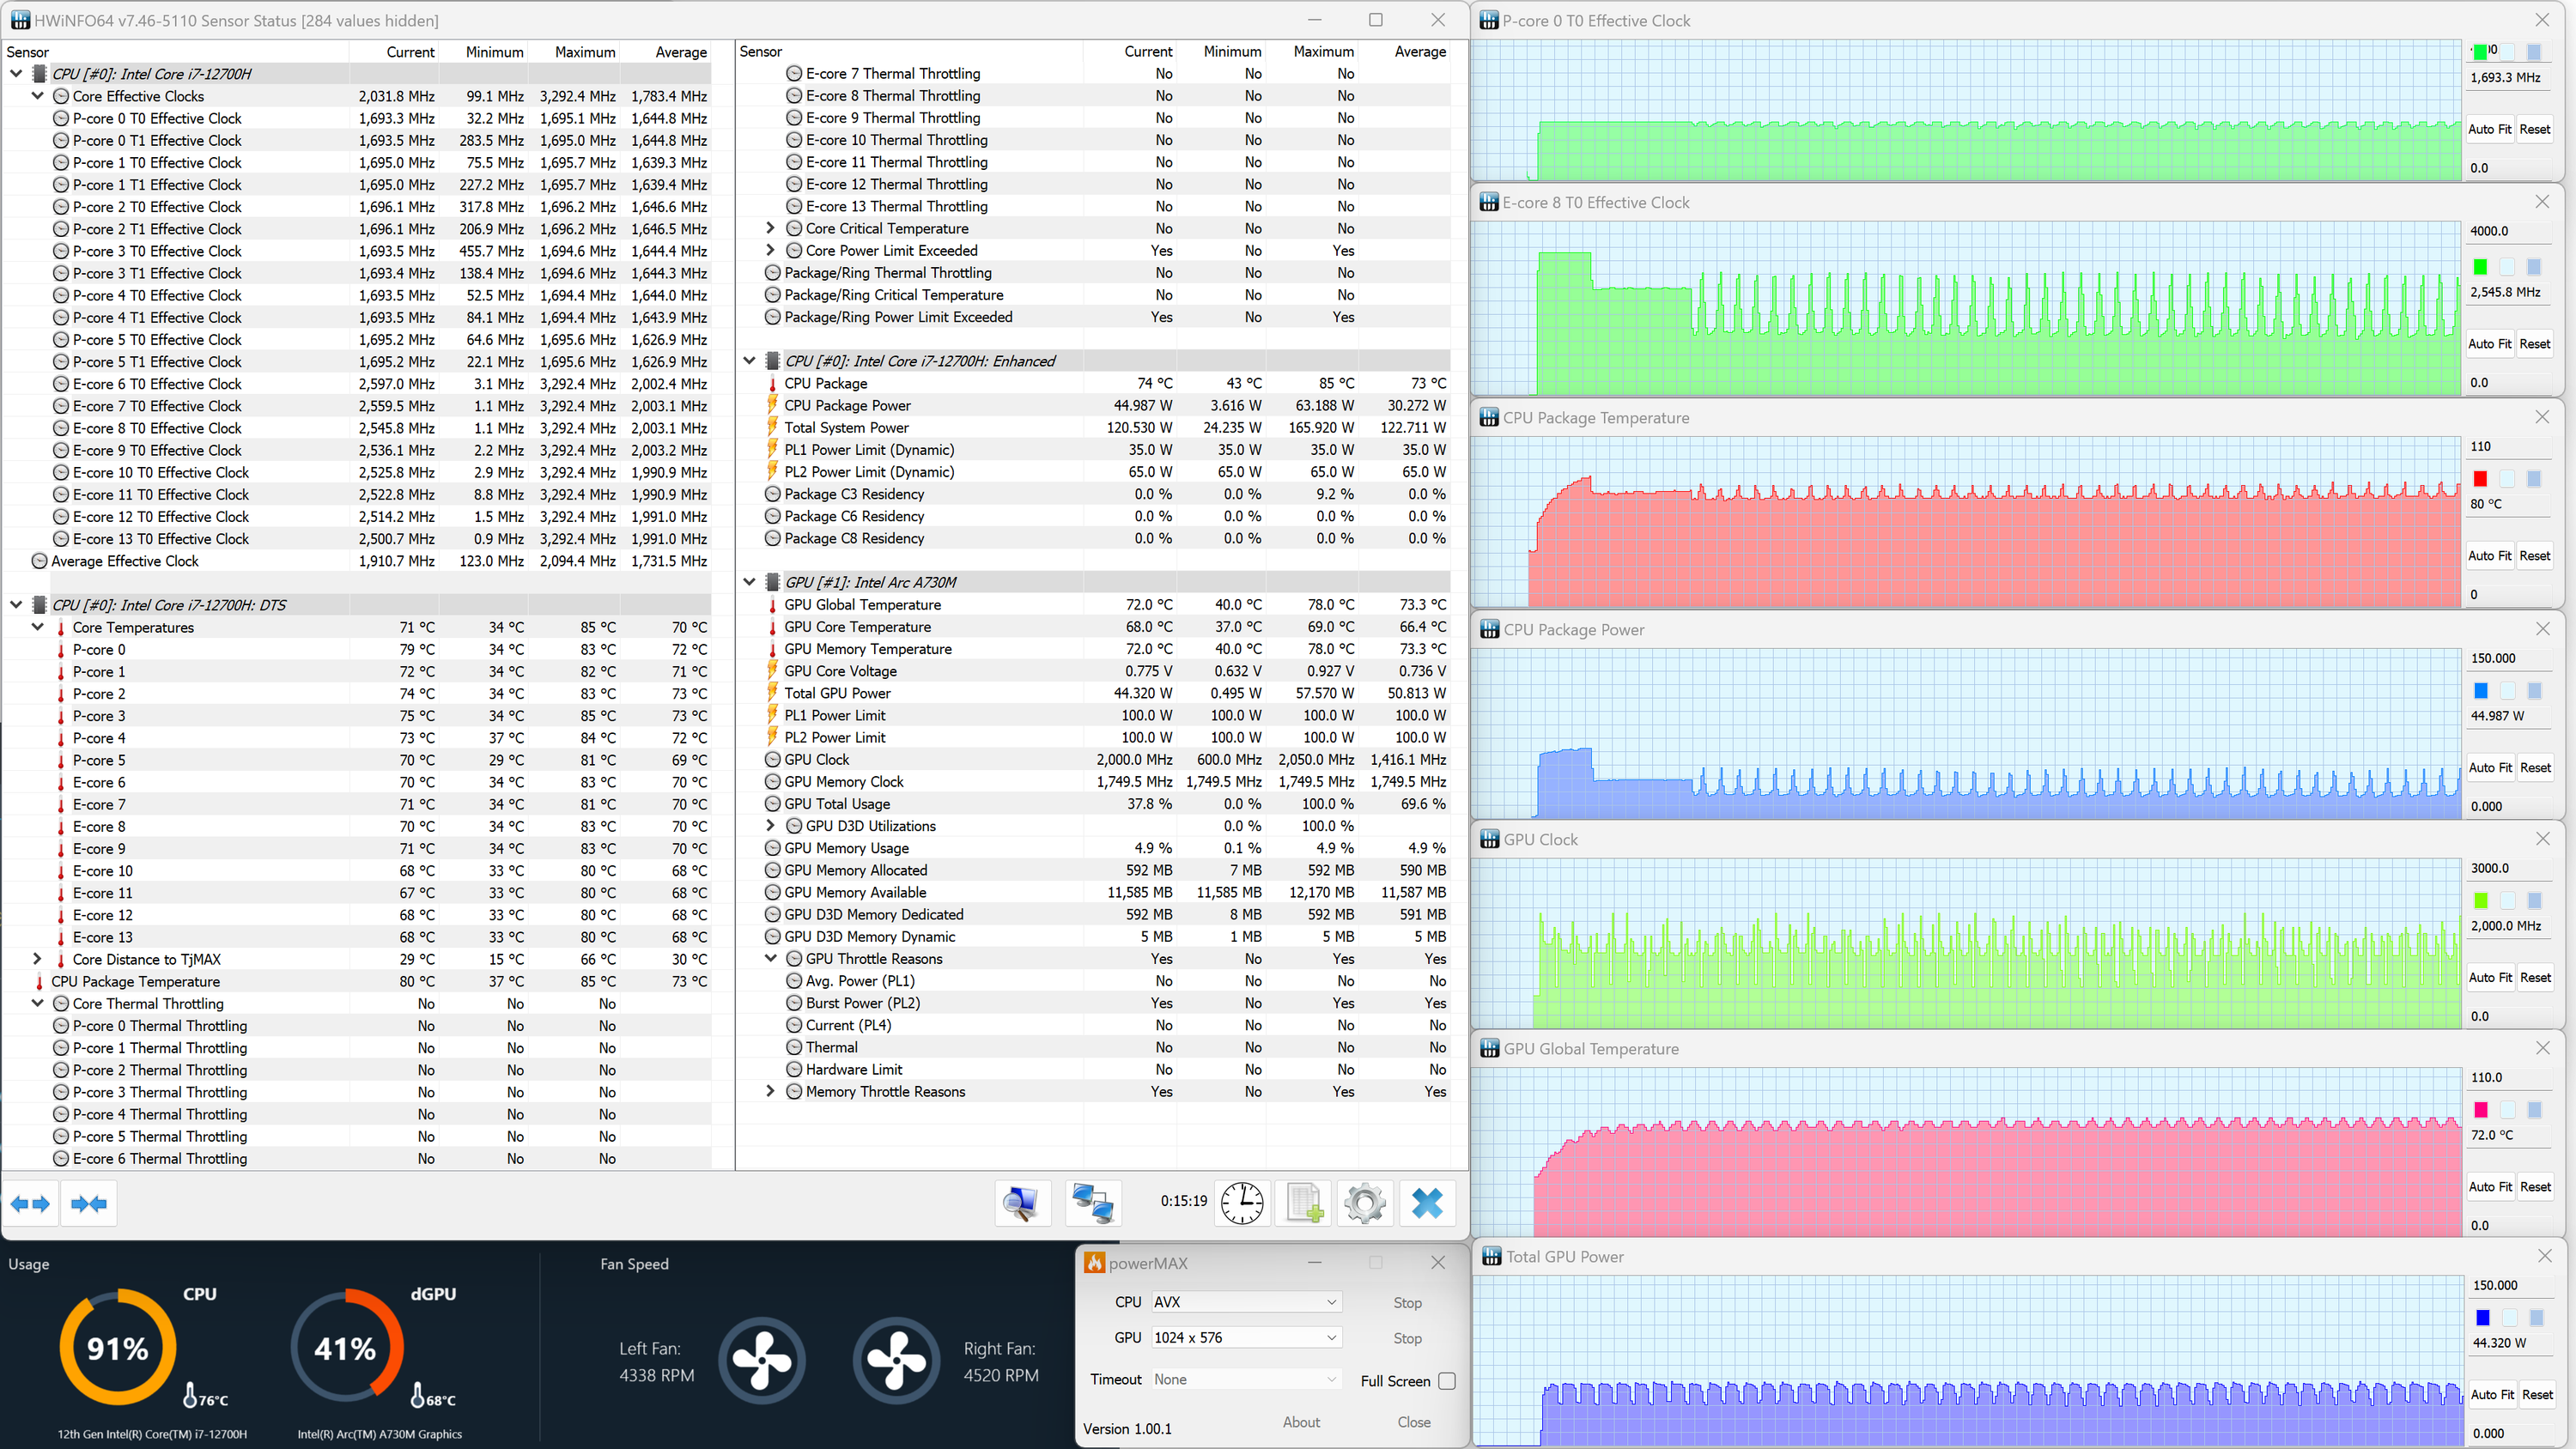This screenshot has width=2576, height=1449.
Task: Open the GPU 1024 x 576 dropdown
Action: point(1246,1338)
